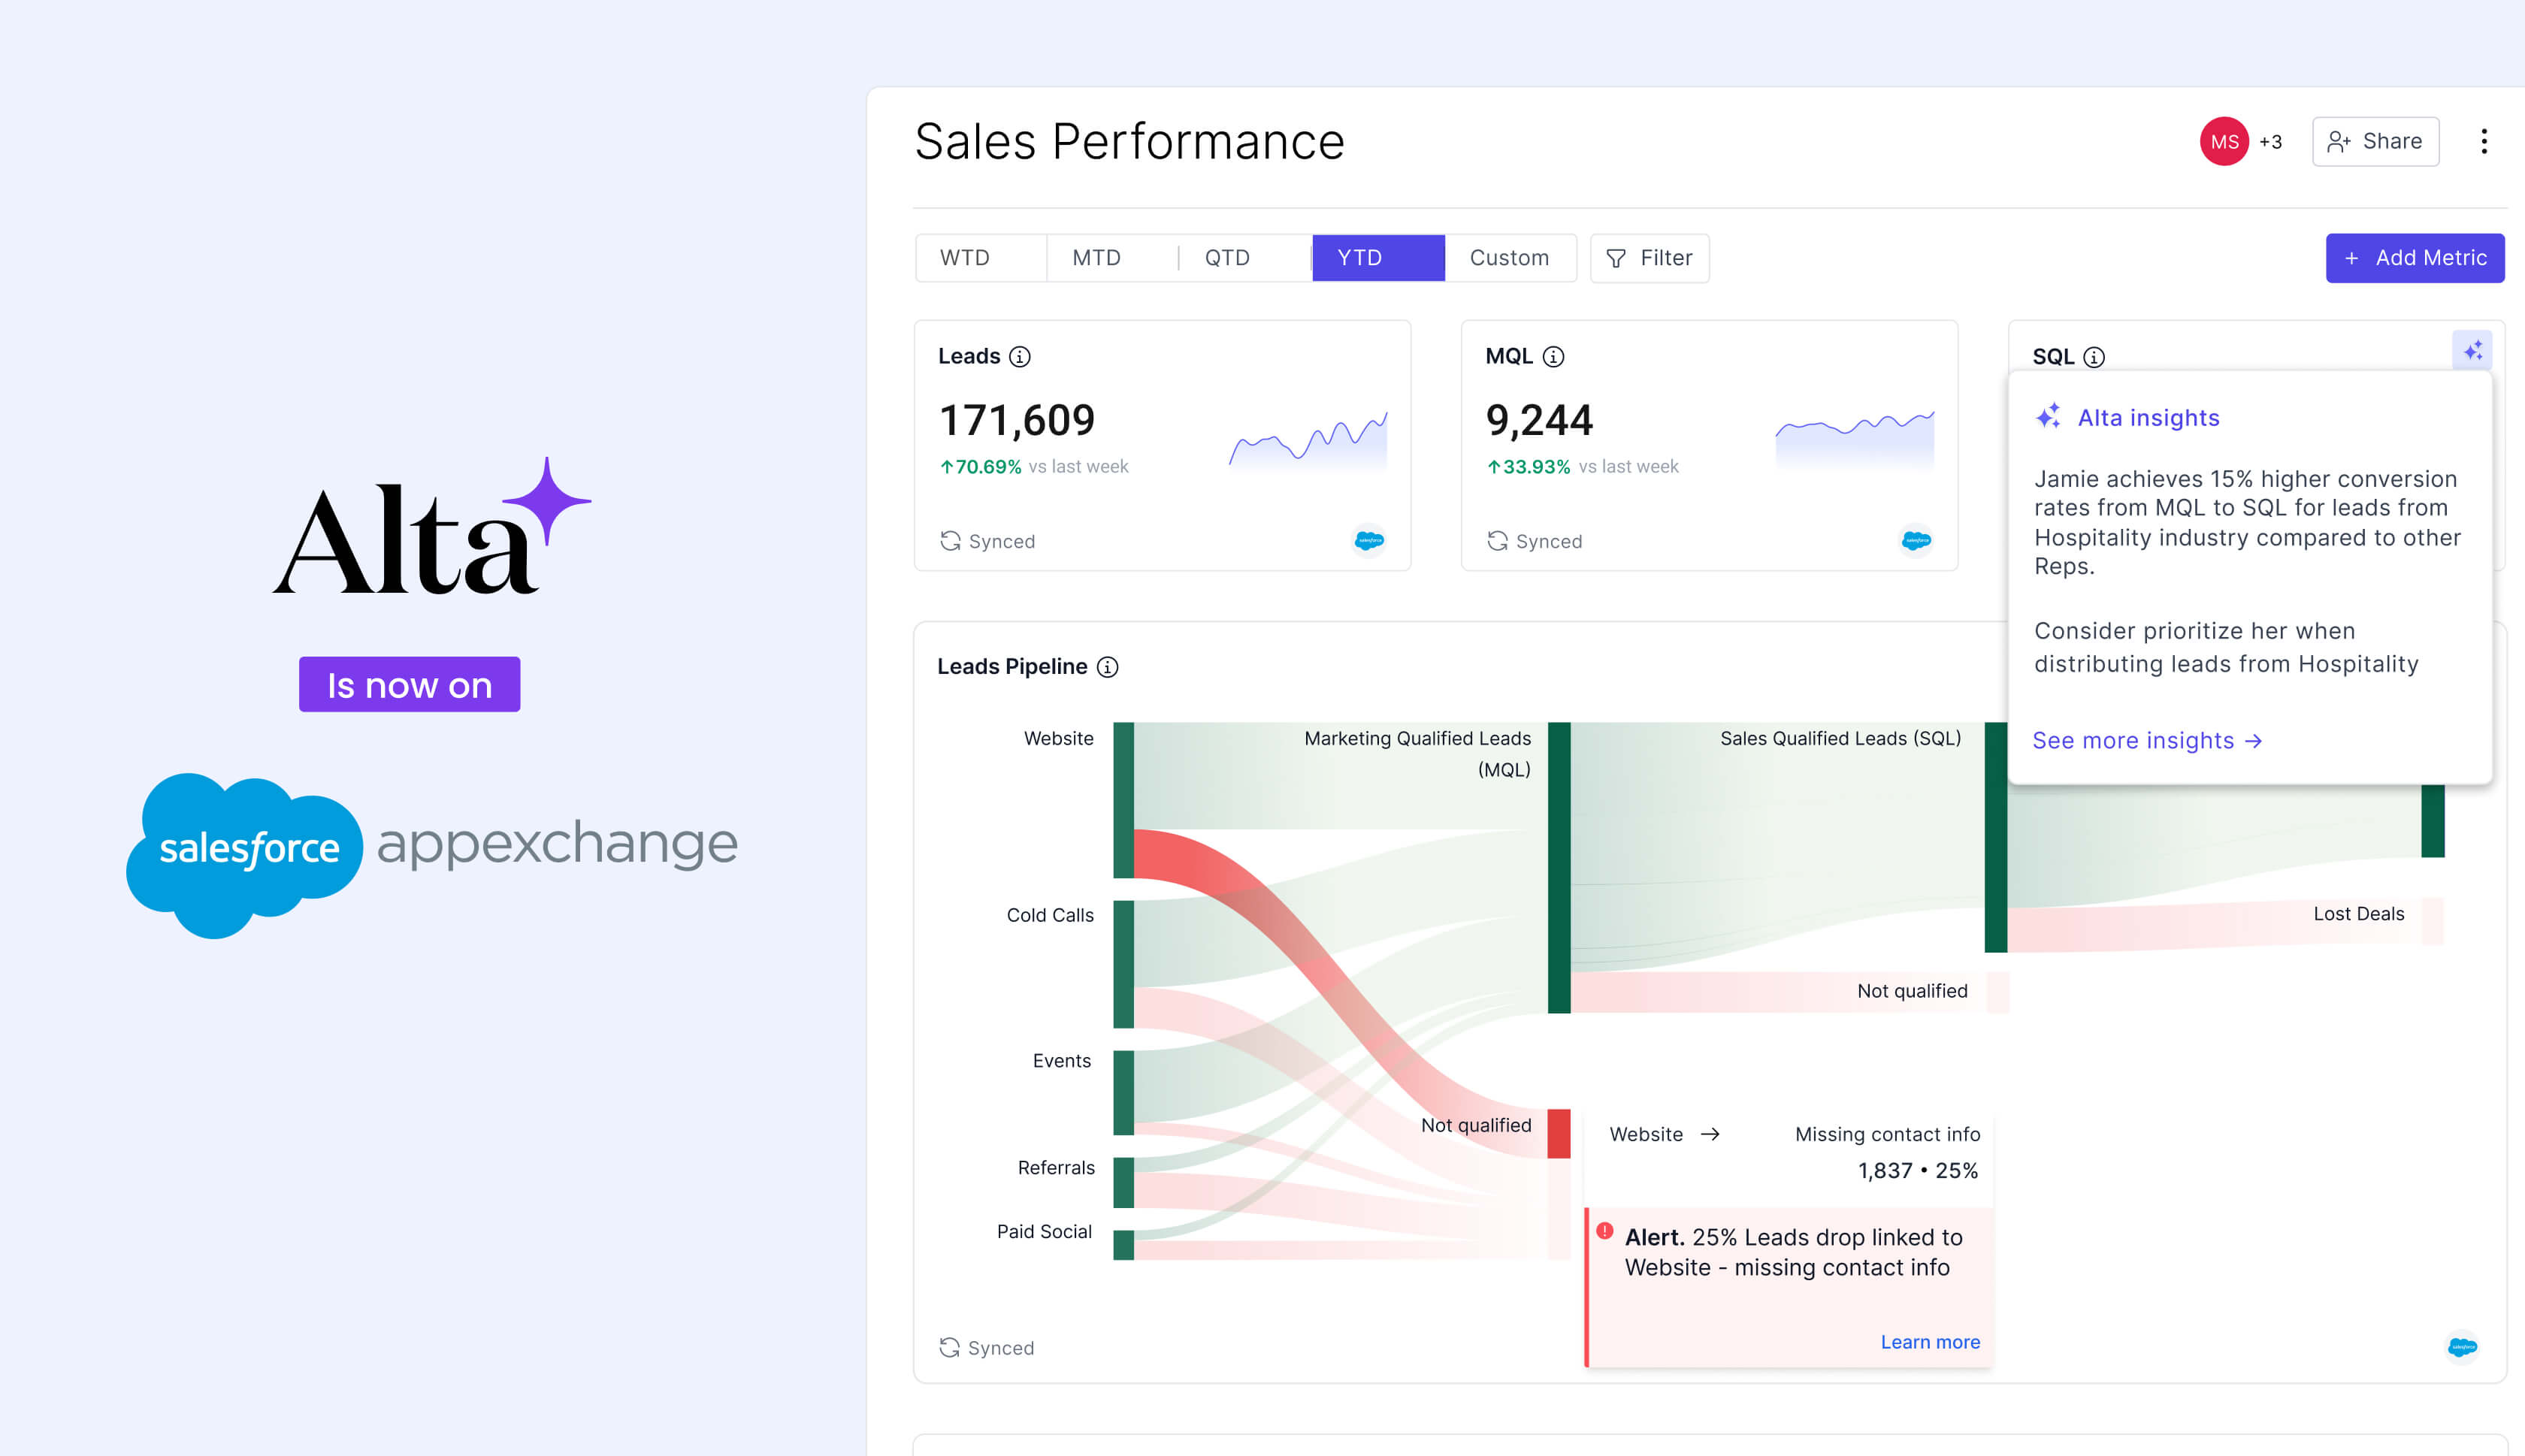The image size is (2525, 1456).
Task: Click the Share button
Action: point(2375,141)
